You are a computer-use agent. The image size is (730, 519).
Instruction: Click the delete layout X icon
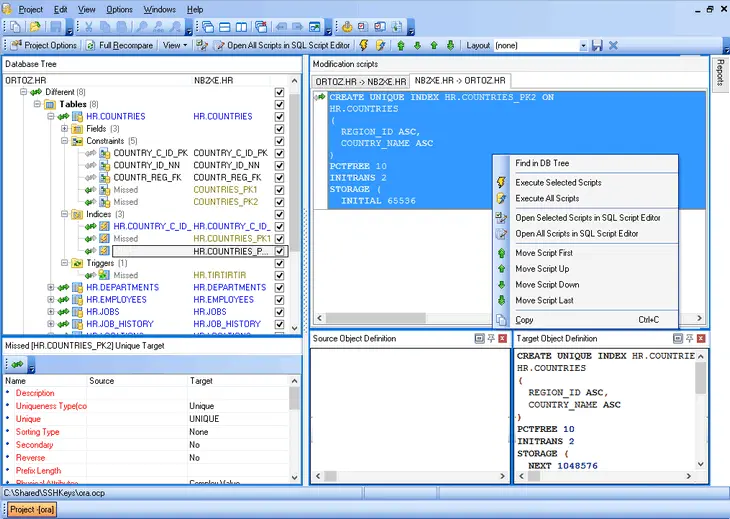pos(613,45)
